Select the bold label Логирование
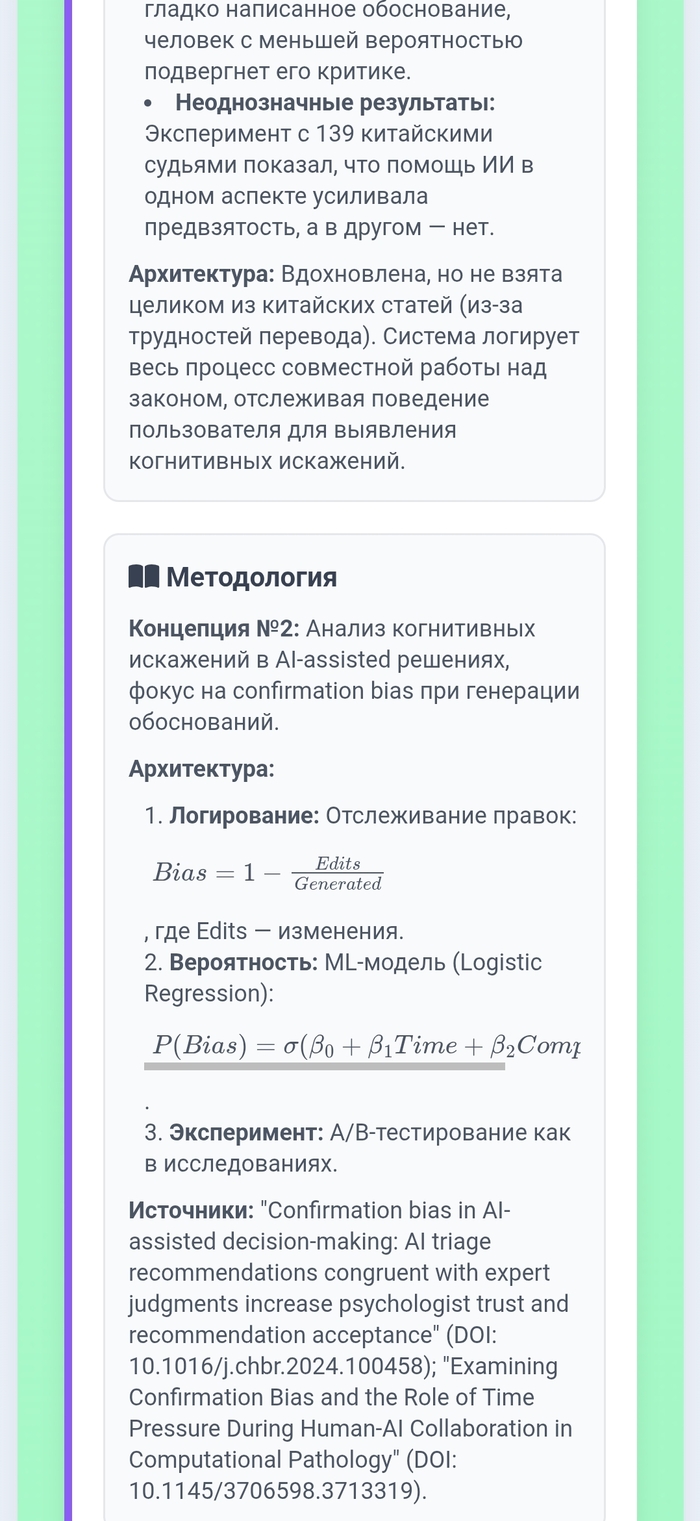 (244, 816)
